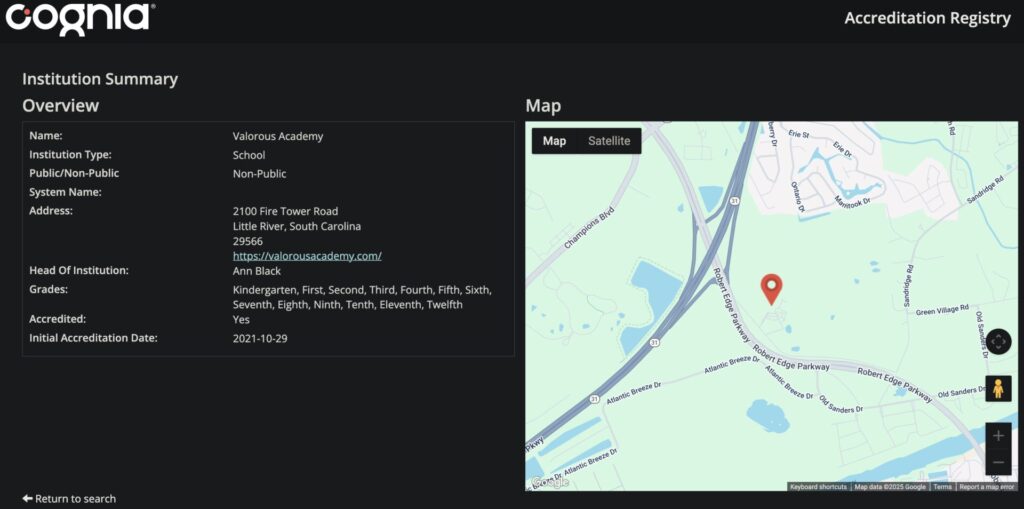Click Green Village Rd label on map
The height and width of the screenshot is (509, 1024).
[x=942, y=312]
